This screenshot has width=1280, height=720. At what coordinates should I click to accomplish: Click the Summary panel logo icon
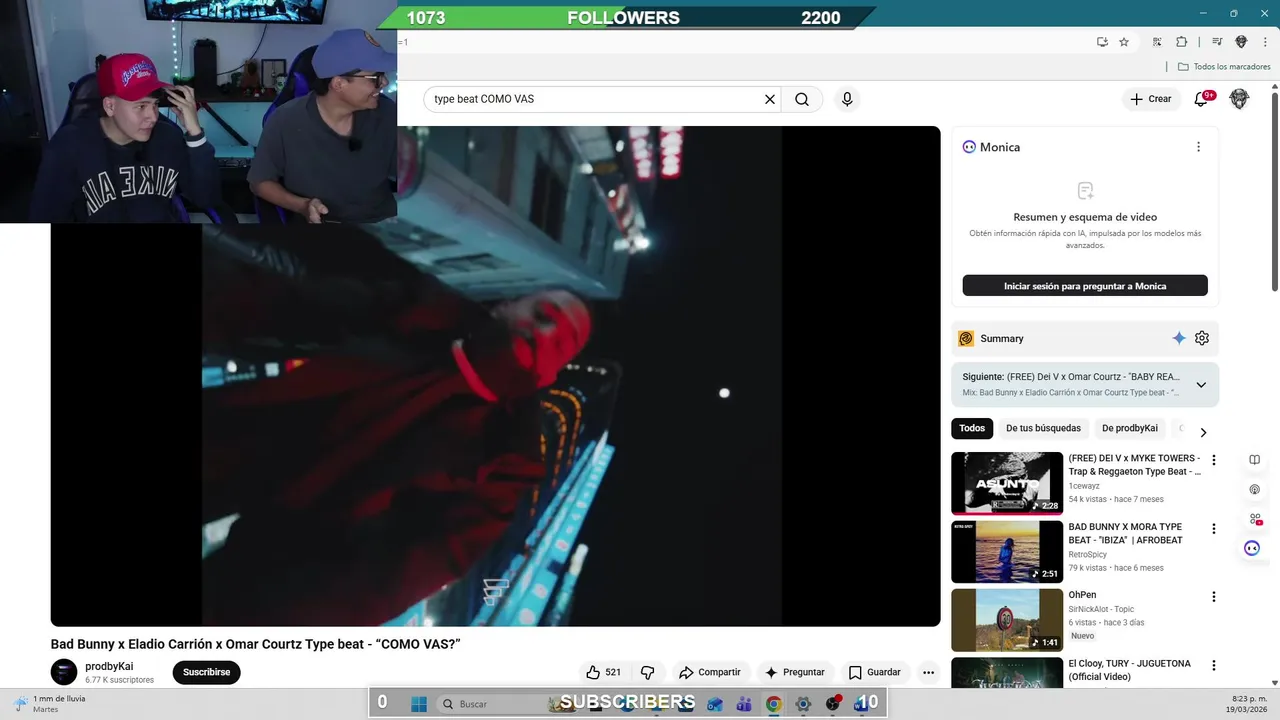966,338
